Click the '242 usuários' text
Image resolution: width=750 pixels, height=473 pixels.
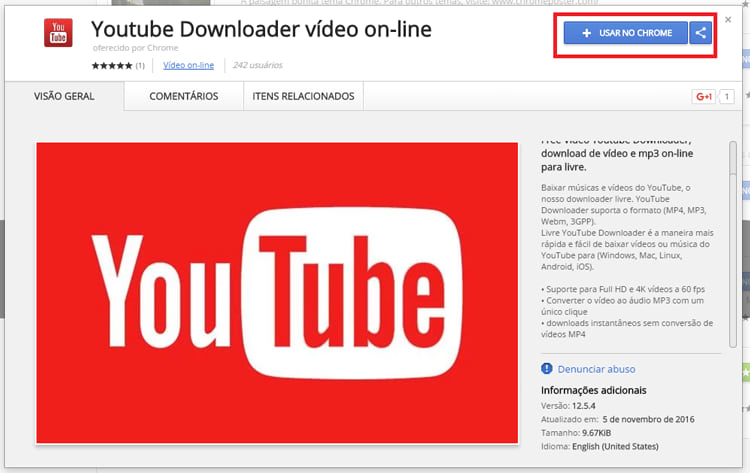click(257, 65)
